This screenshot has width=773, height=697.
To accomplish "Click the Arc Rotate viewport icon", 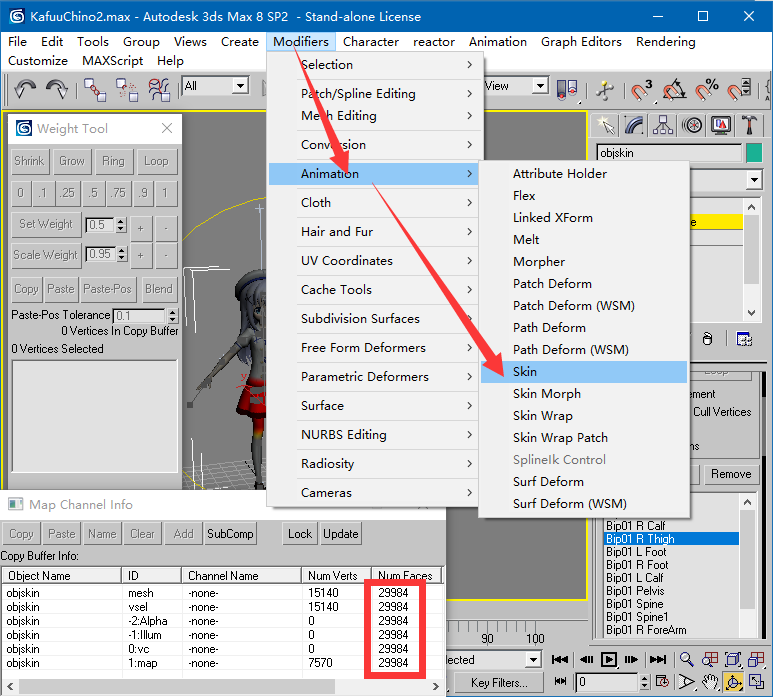I will click(x=733, y=682).
